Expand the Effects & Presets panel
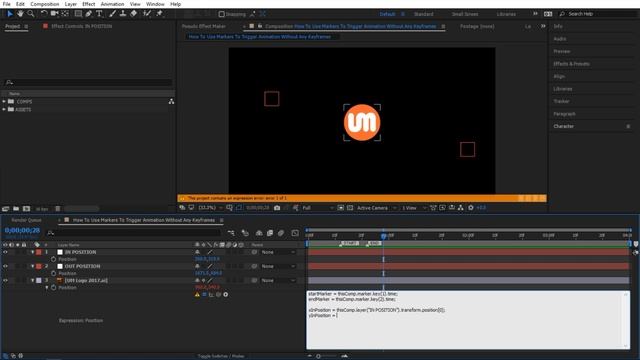The width and height of the screenshot is (640, 360). coord(571,64)
